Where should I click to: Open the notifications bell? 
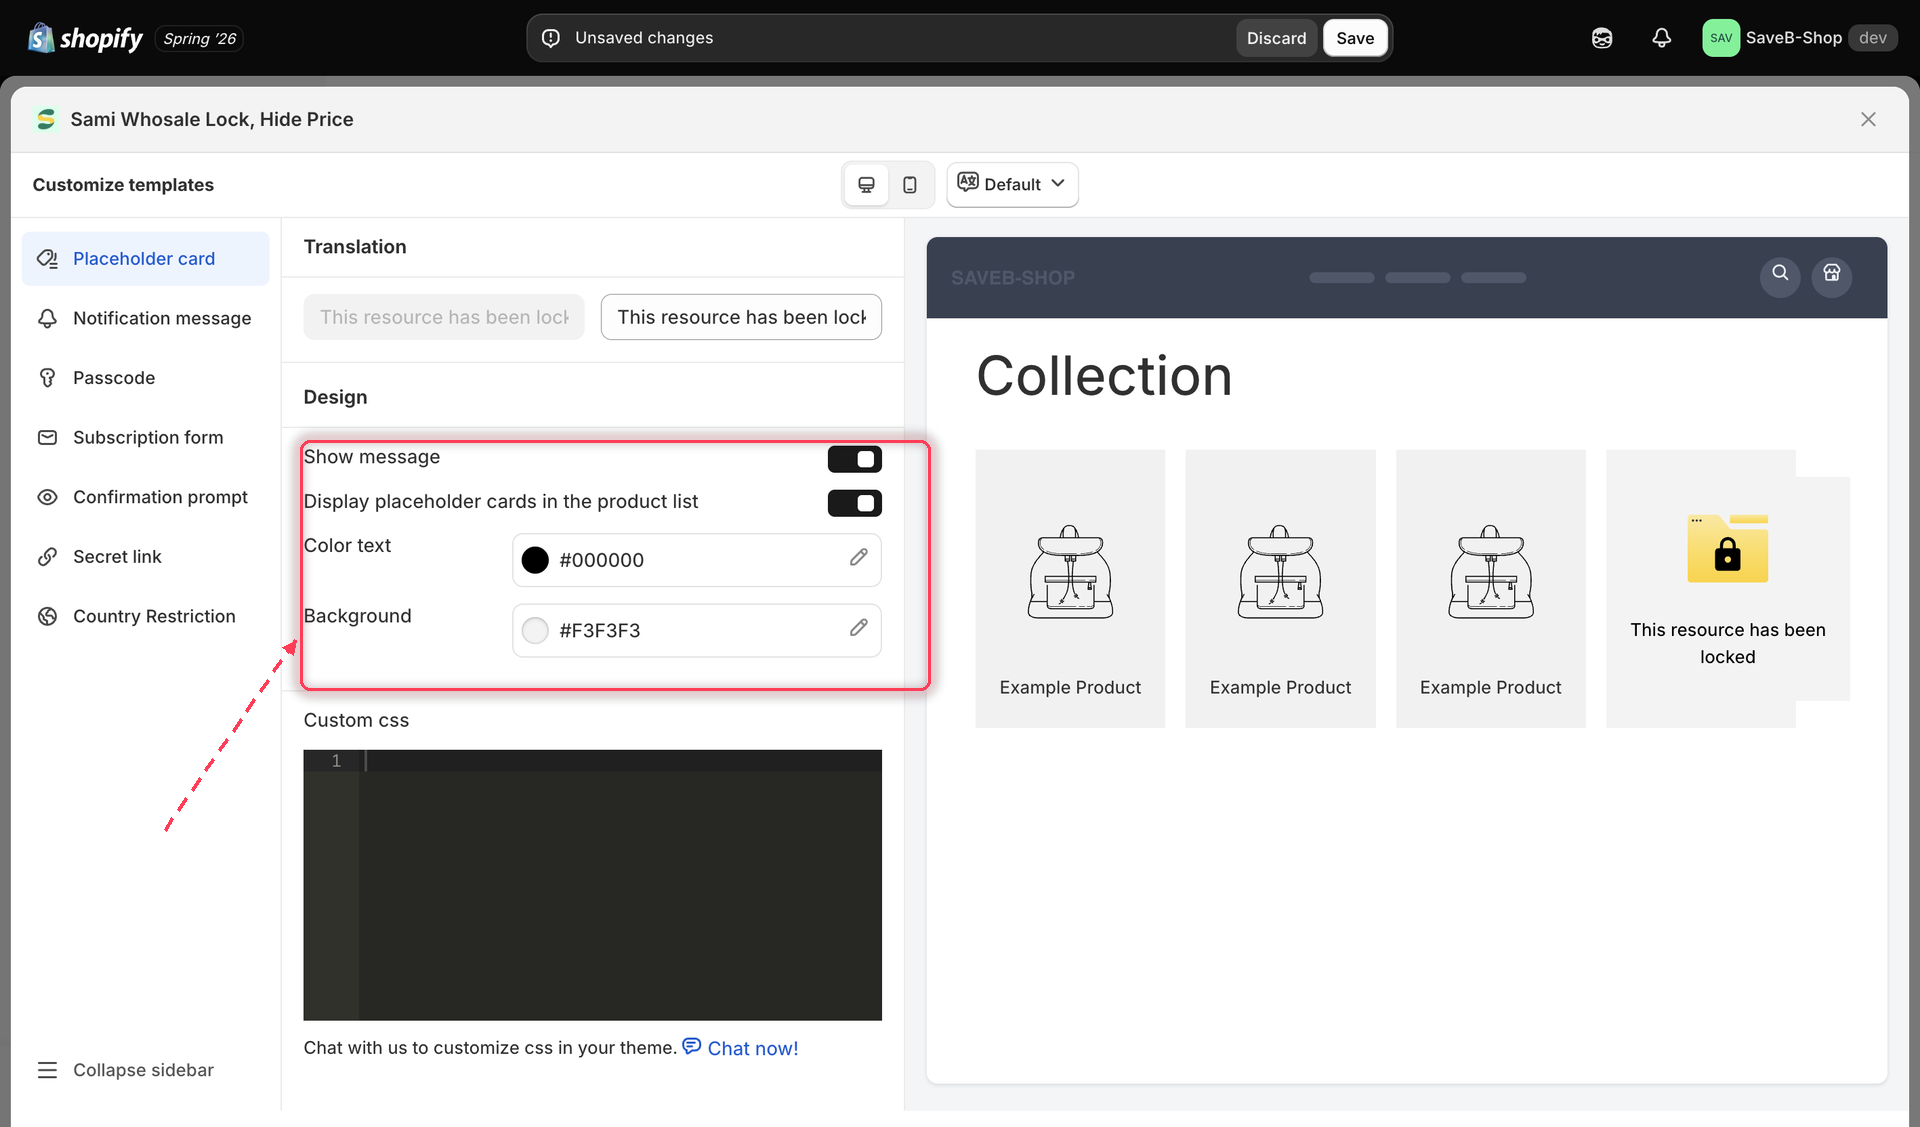[x=1661, y=38]
